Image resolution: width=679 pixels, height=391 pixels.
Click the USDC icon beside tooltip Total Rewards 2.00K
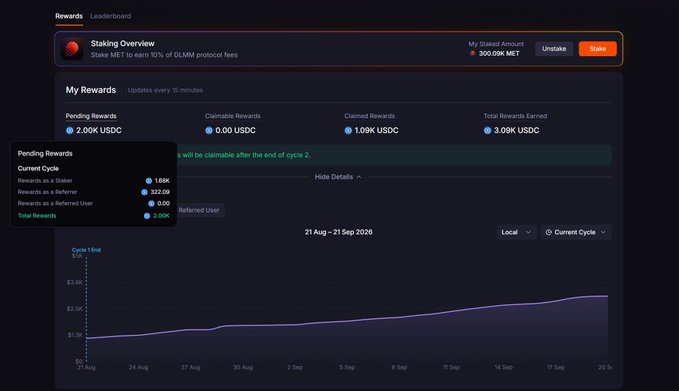coord(147,216)
